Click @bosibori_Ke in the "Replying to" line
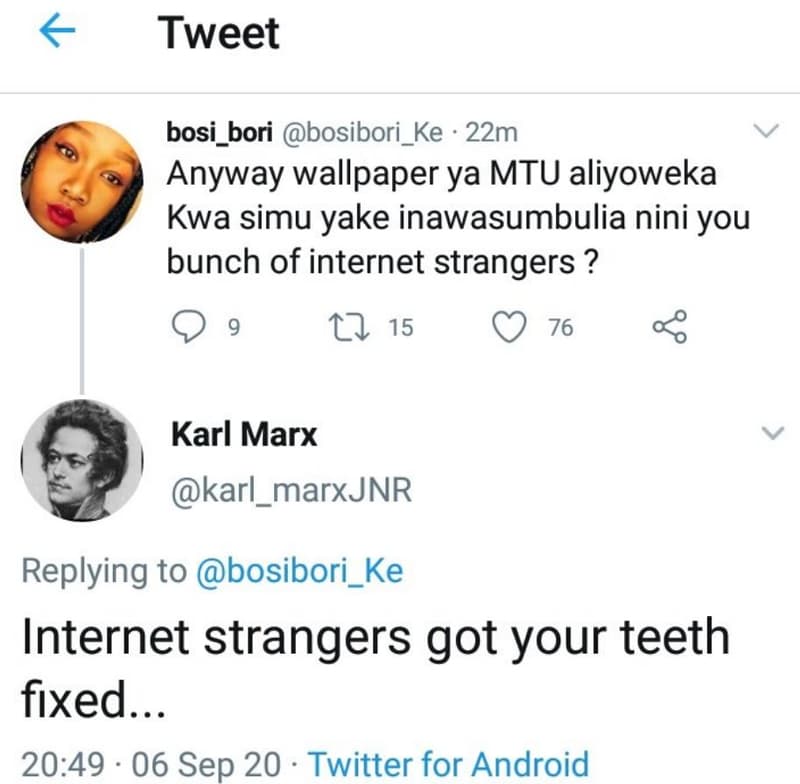800x784 pixels. pos(298,571)
